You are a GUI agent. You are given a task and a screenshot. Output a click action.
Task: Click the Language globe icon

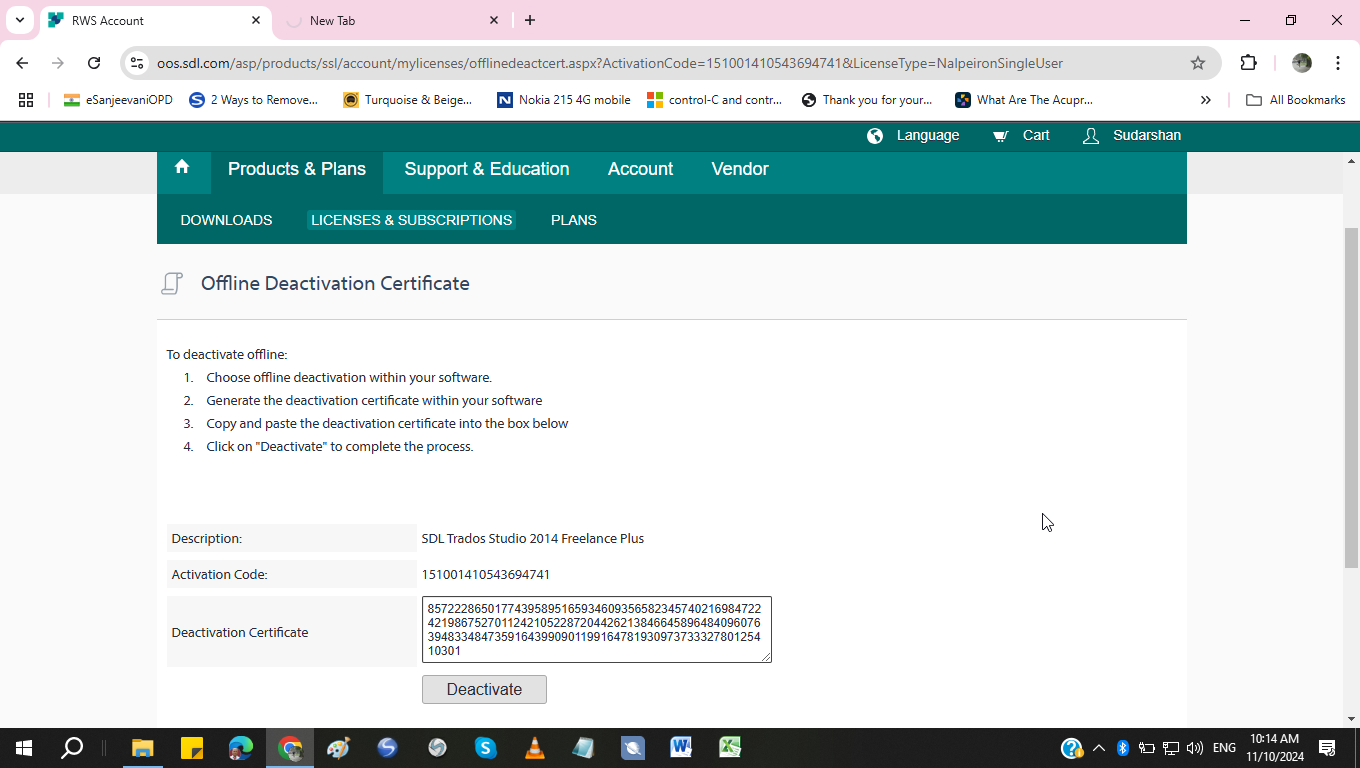[x=875, y=136]
